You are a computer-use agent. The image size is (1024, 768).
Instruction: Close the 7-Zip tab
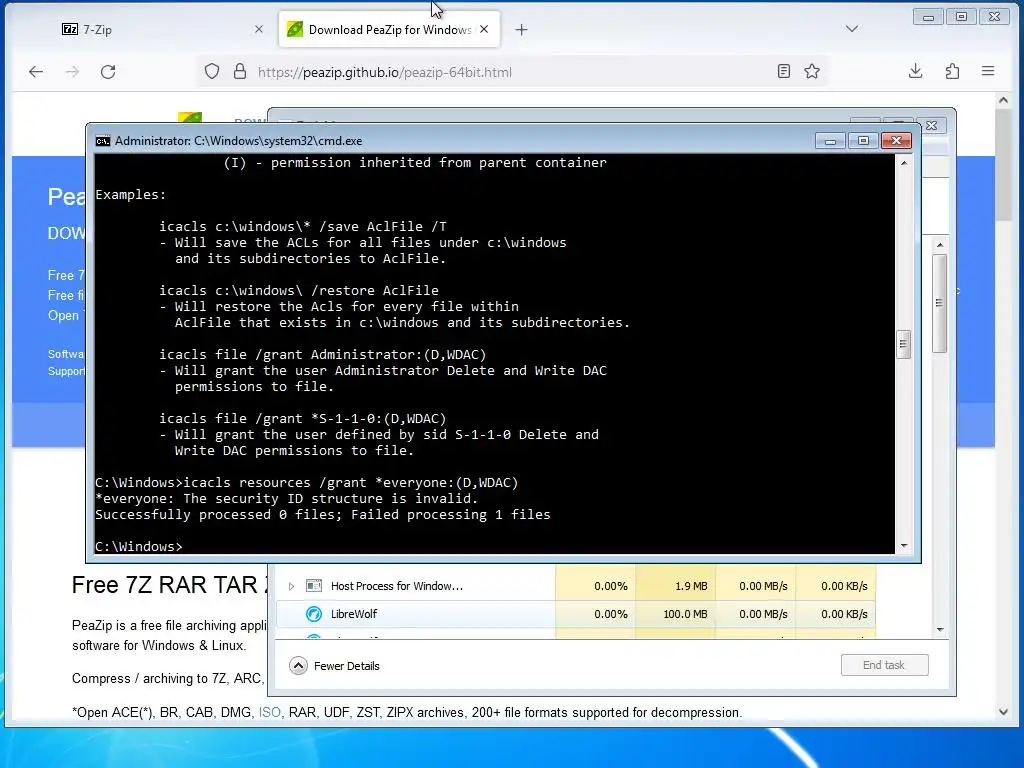click(x=259, y=29)
